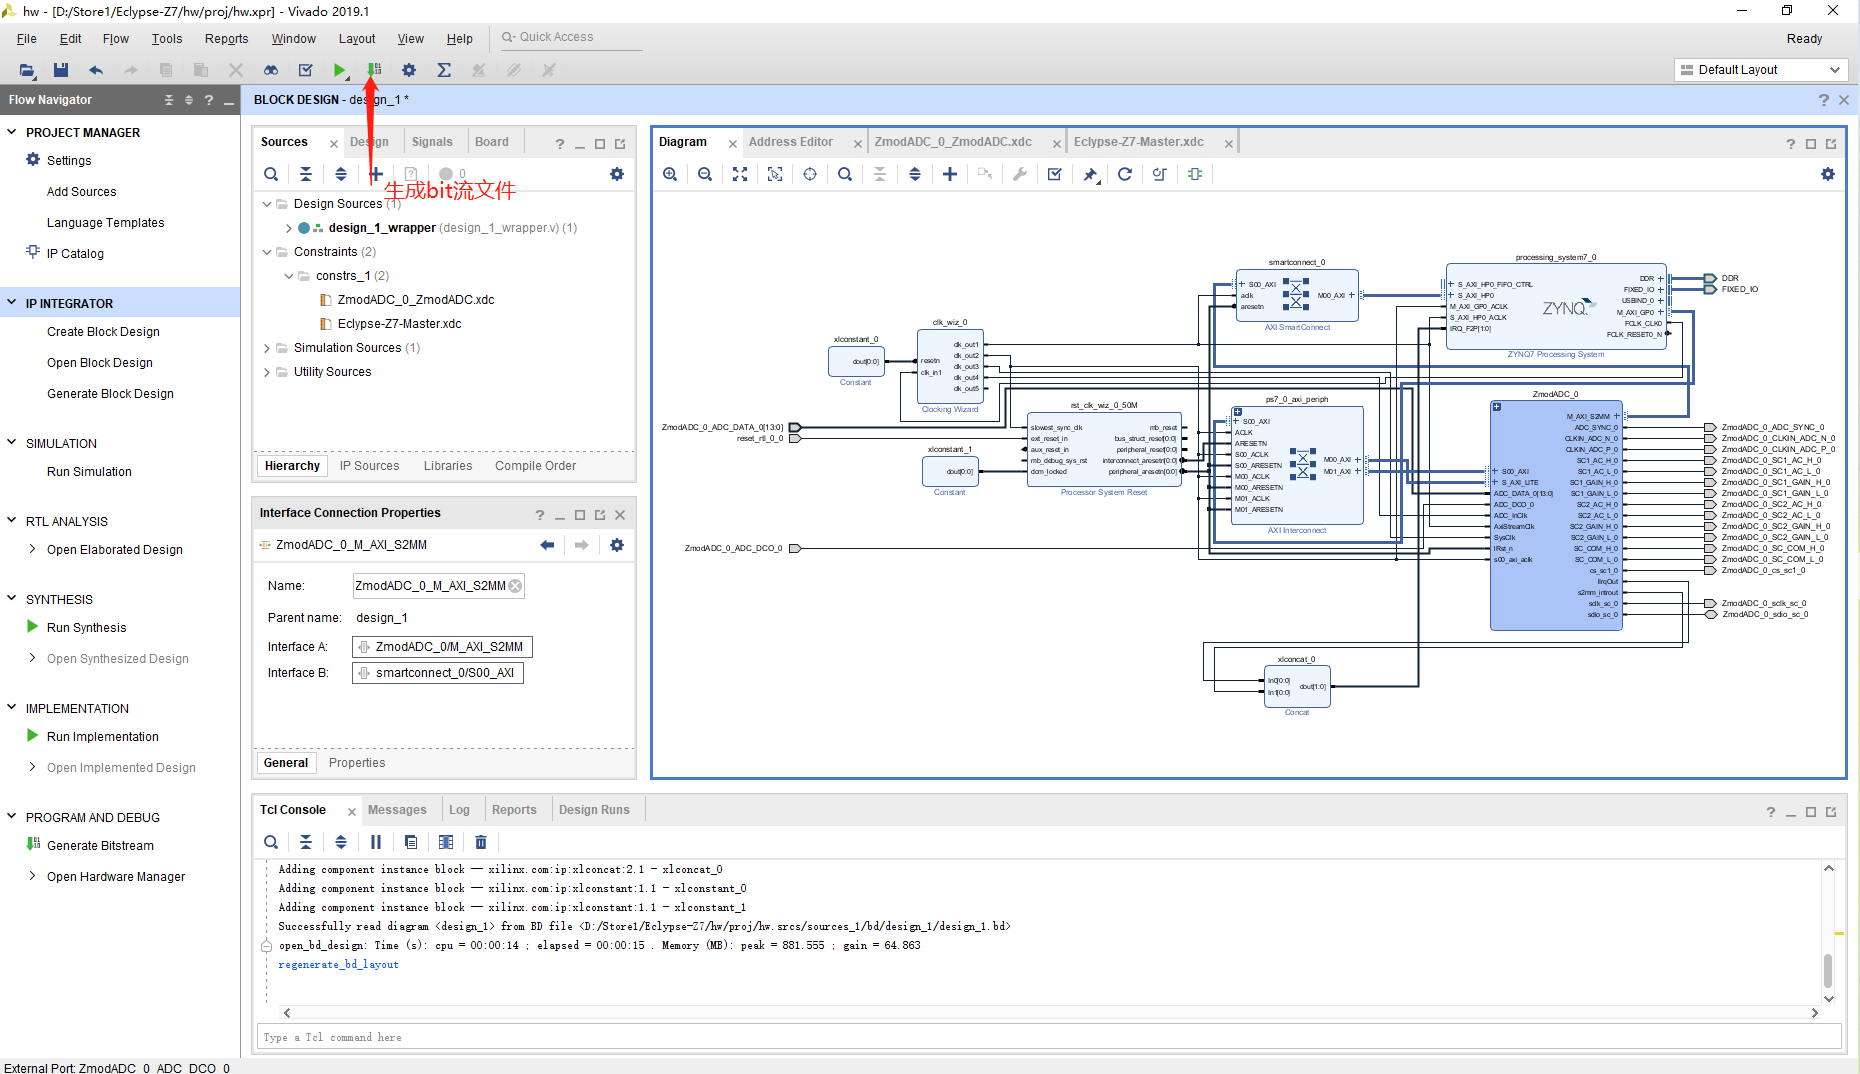Select ZmodADC_0_ZmodADC.xdc constraint file

416,300
